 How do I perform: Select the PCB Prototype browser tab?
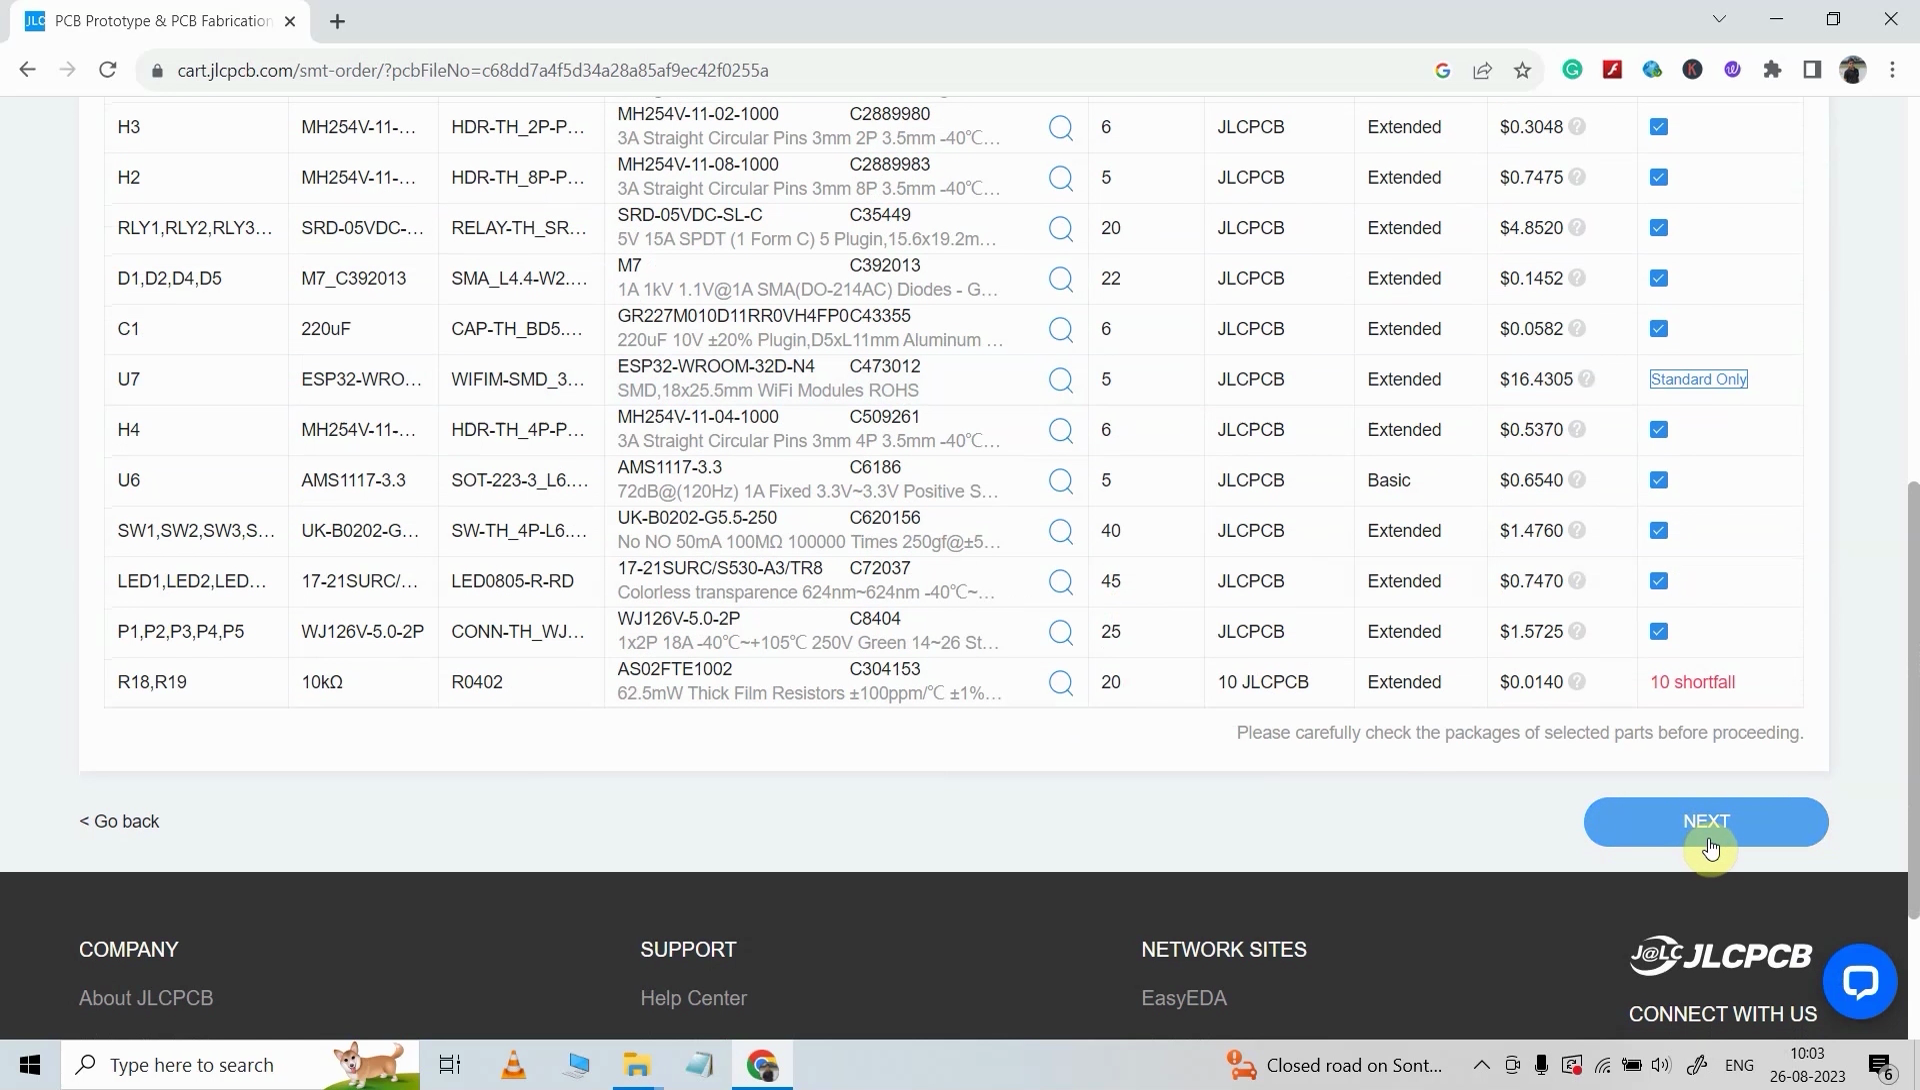[x=160, y=21]
